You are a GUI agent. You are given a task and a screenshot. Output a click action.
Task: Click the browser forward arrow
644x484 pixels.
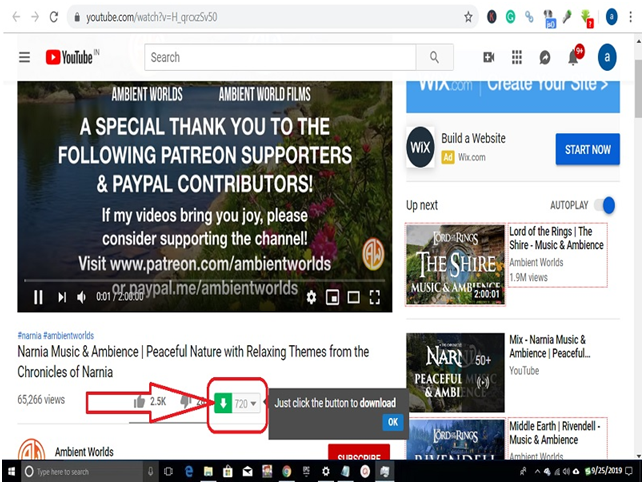[x=35, y=17]
